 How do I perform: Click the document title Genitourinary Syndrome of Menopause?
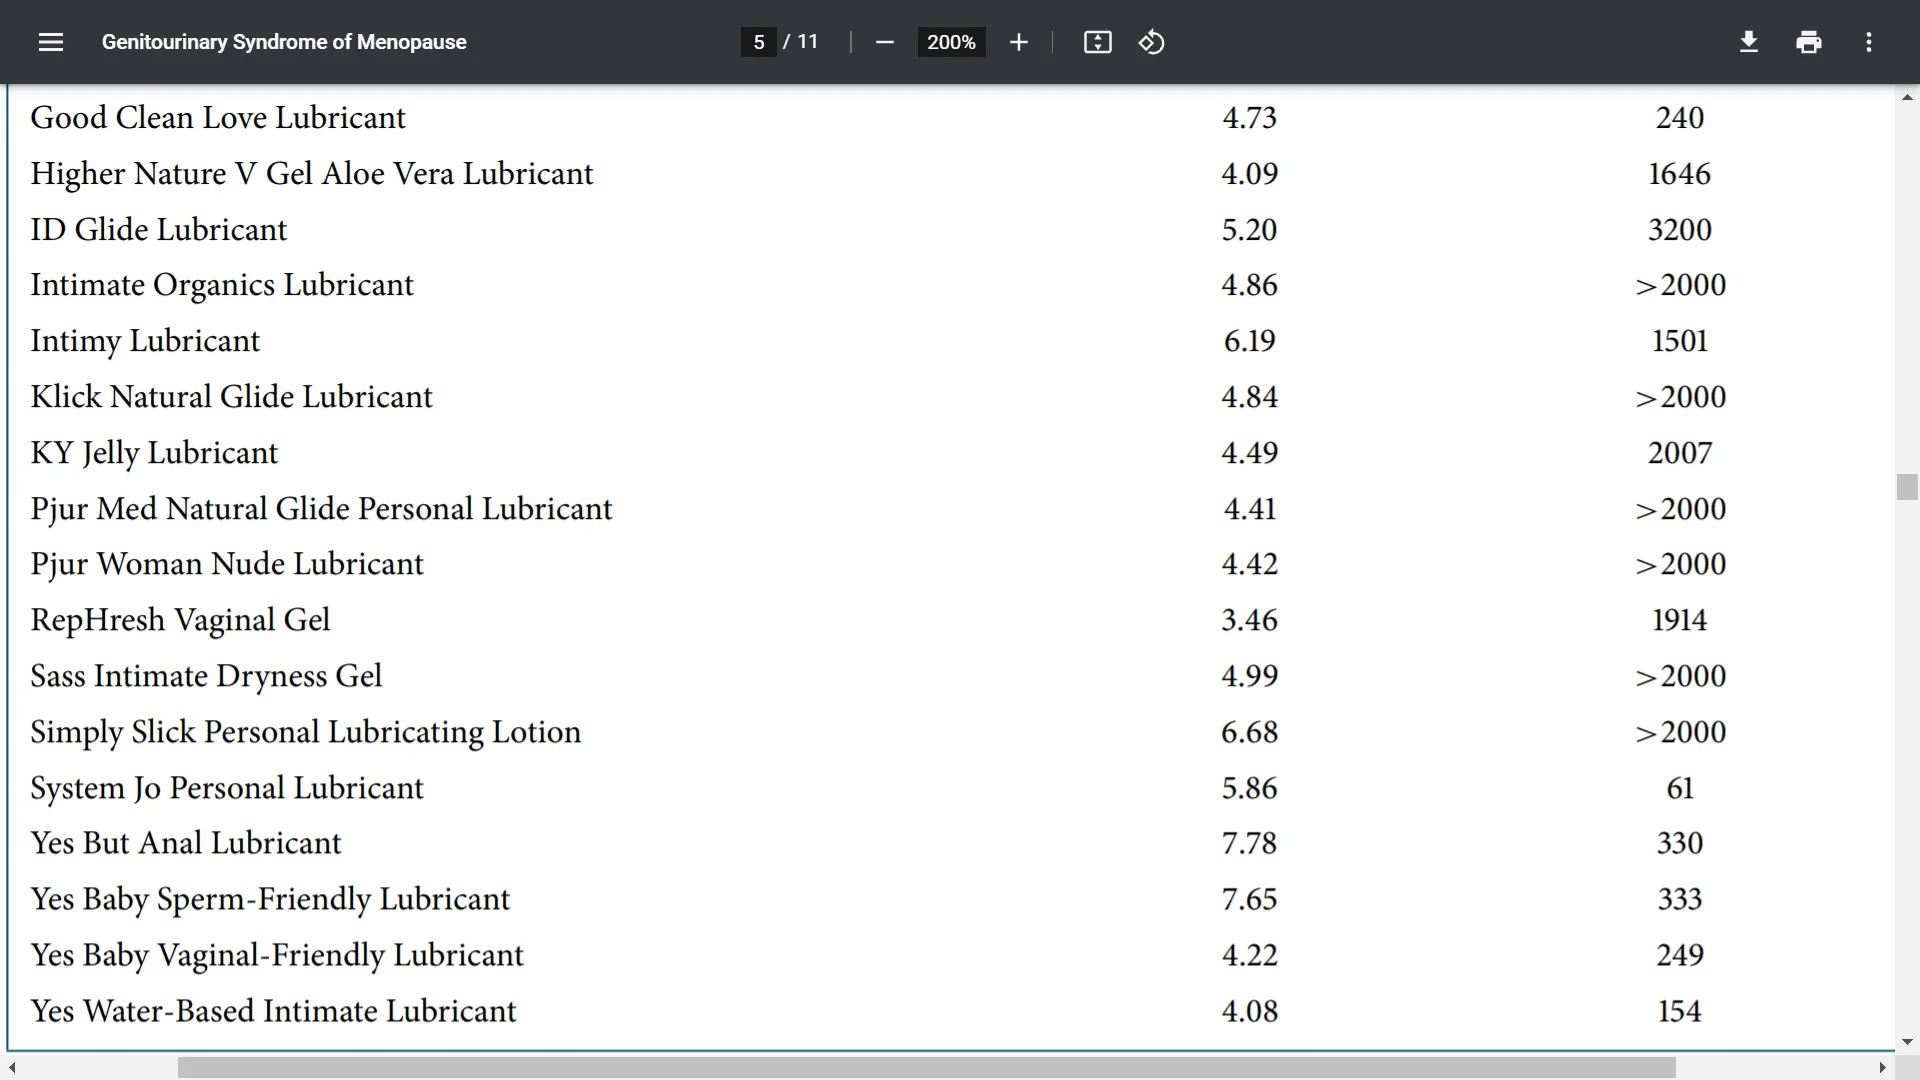pyautogui.click(x=284, y=42)
